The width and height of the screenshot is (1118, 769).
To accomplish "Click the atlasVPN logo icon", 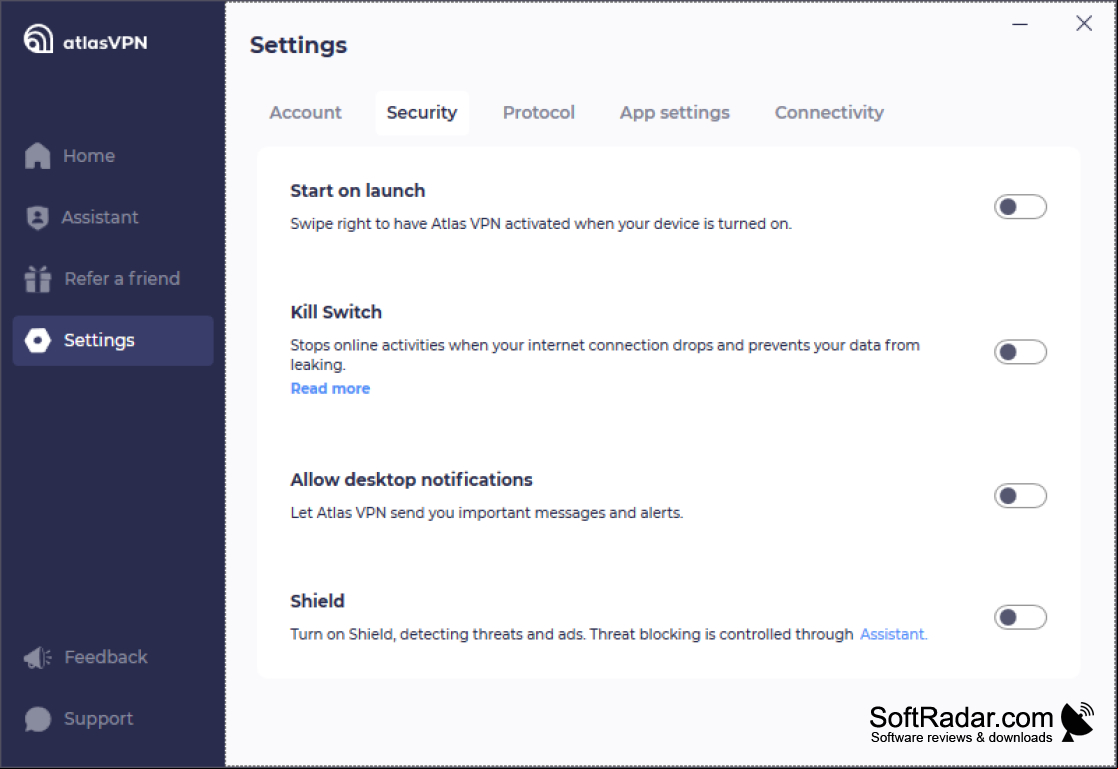I will tap(38, 38).
